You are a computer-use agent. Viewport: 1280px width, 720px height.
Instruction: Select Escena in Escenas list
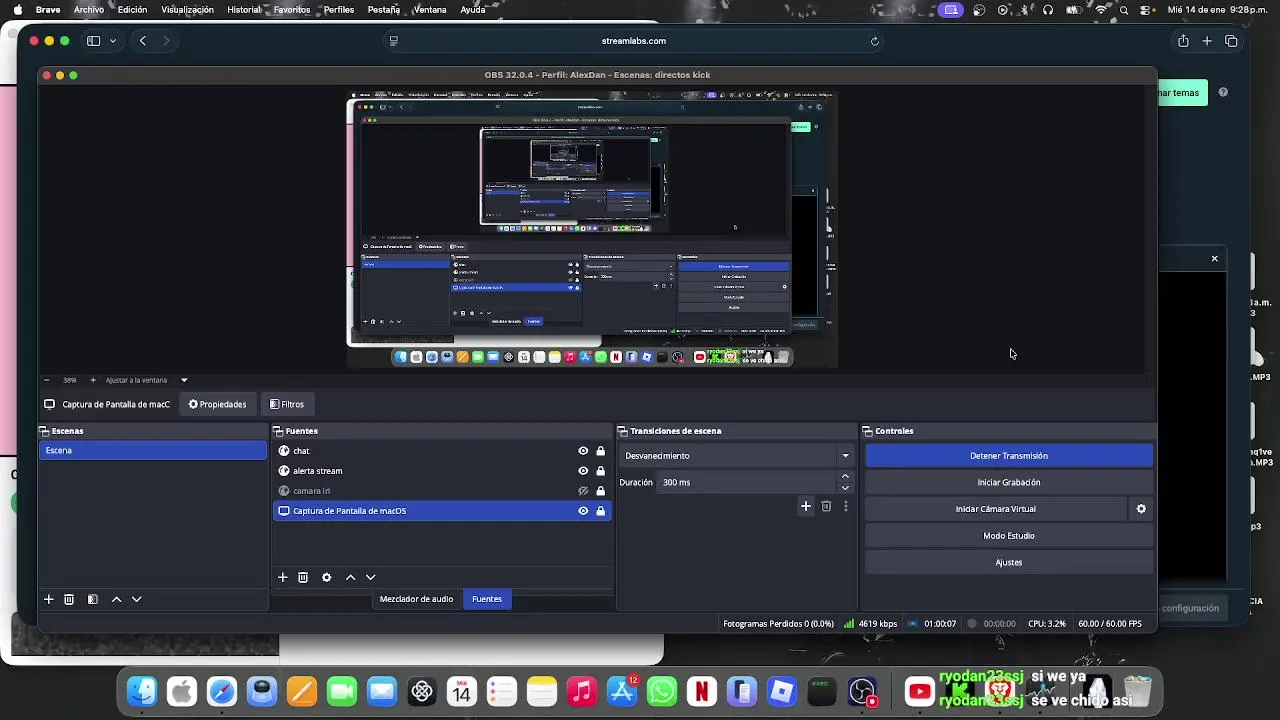[x=153, y=451]
